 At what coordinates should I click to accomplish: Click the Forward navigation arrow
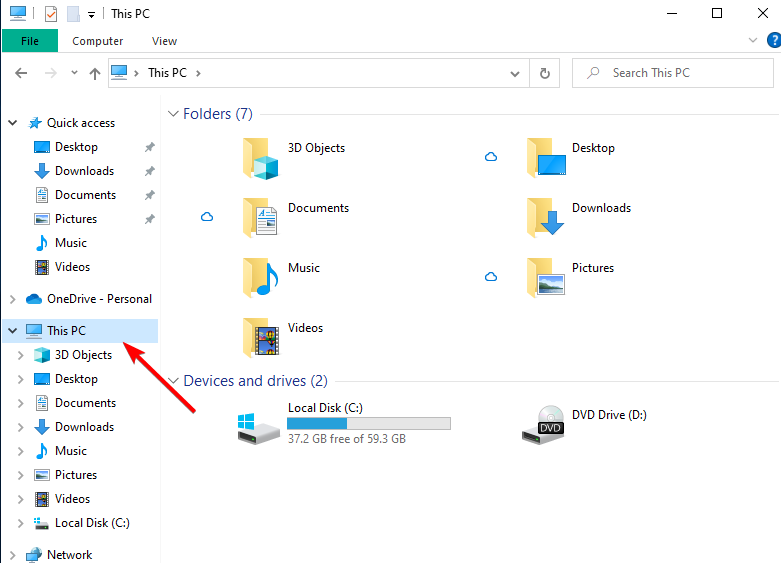tap(50, 73)
